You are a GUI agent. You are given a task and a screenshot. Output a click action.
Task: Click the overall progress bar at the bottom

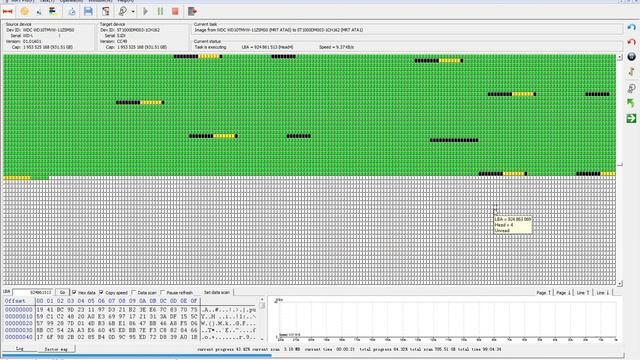313,356
